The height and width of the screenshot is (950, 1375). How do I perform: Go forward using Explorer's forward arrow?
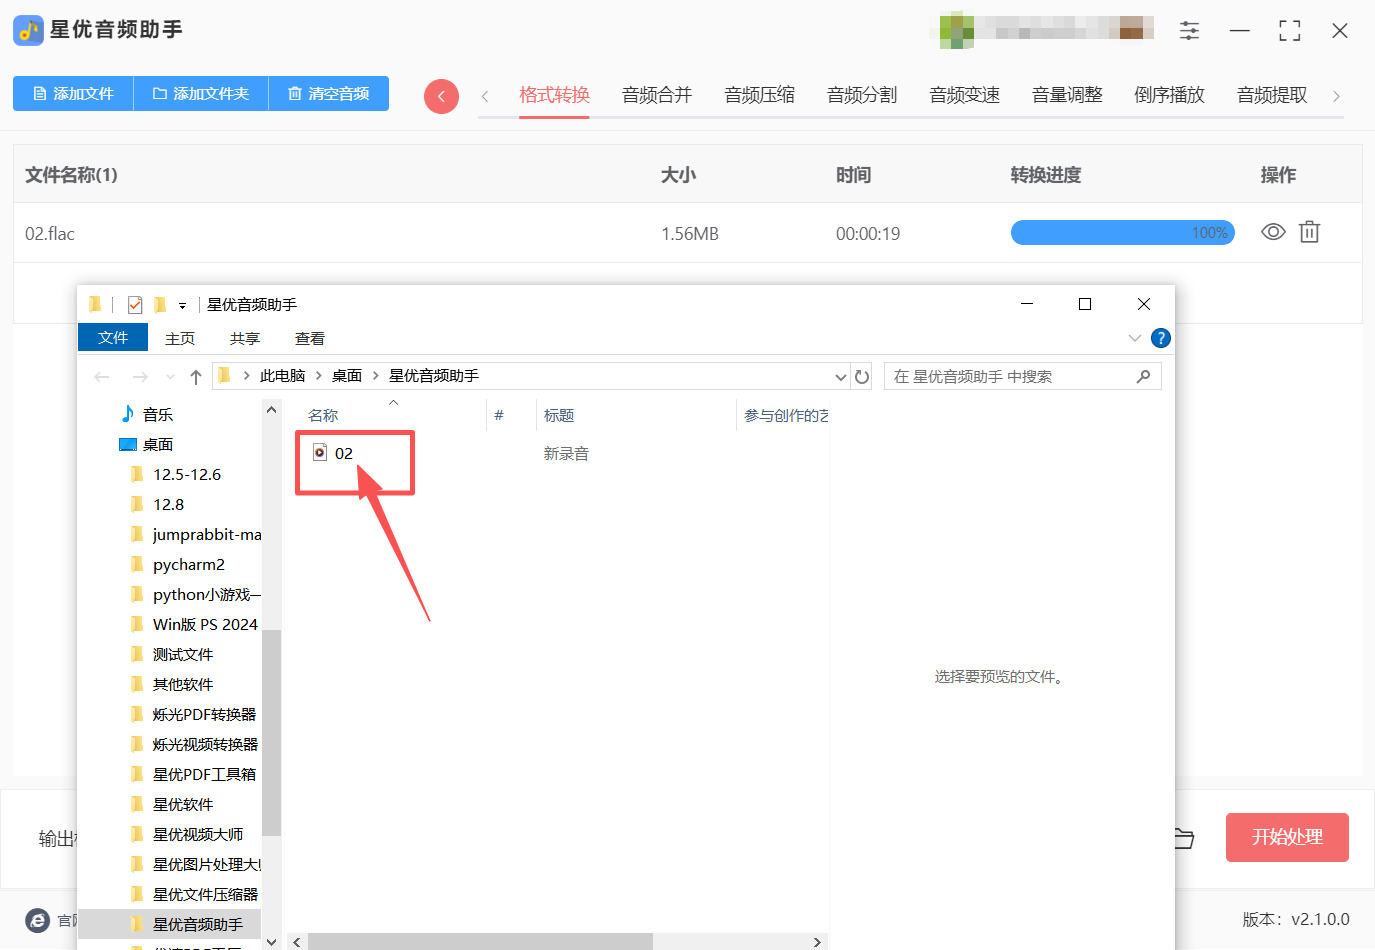(140, 377)
